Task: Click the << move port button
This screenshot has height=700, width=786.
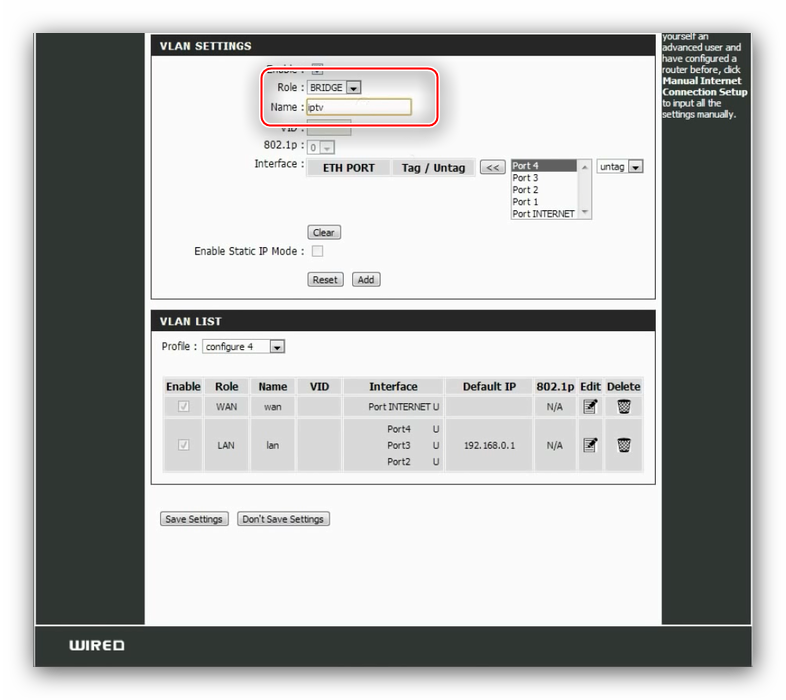Action: click(492, 167)
